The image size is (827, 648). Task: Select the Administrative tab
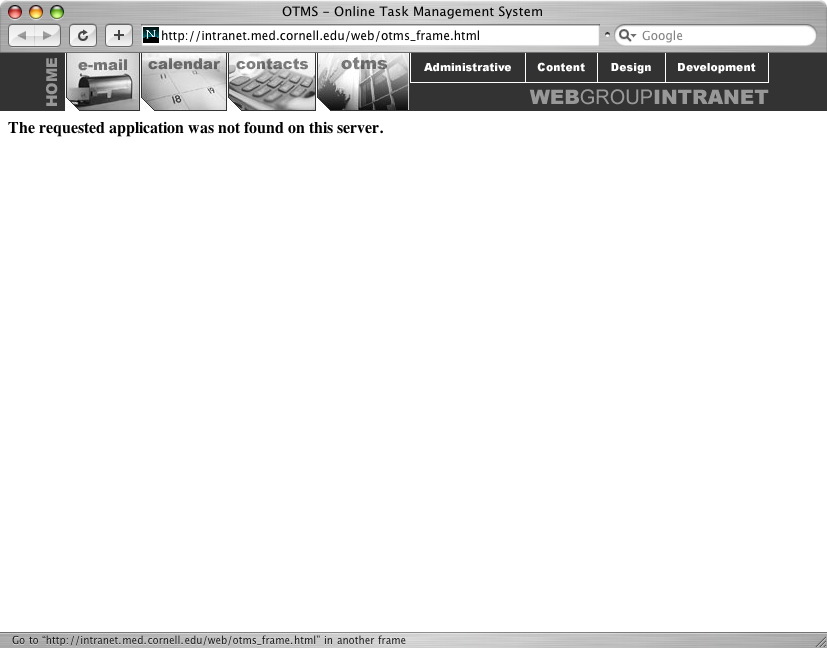click(467, 68)
